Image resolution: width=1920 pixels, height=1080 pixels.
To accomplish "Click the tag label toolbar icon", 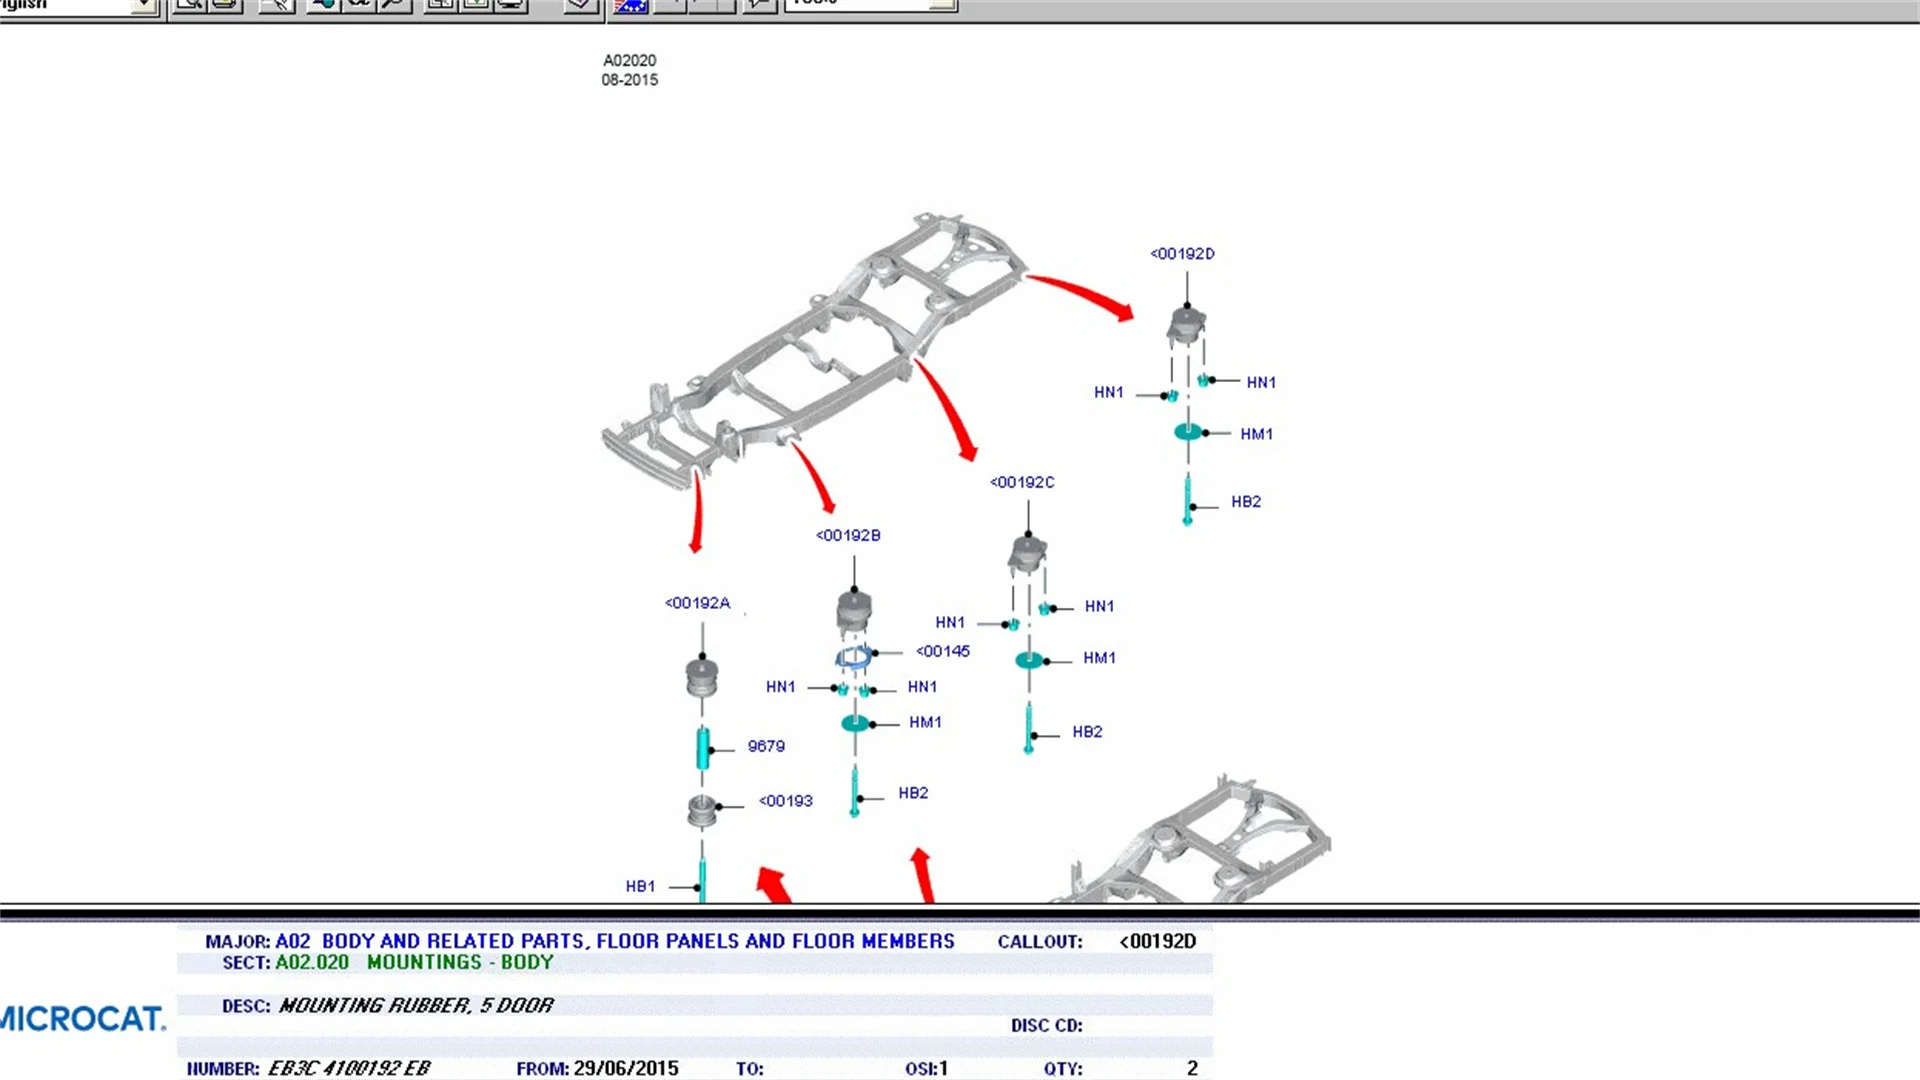I will pyautogui.click(x=579, y=5).
